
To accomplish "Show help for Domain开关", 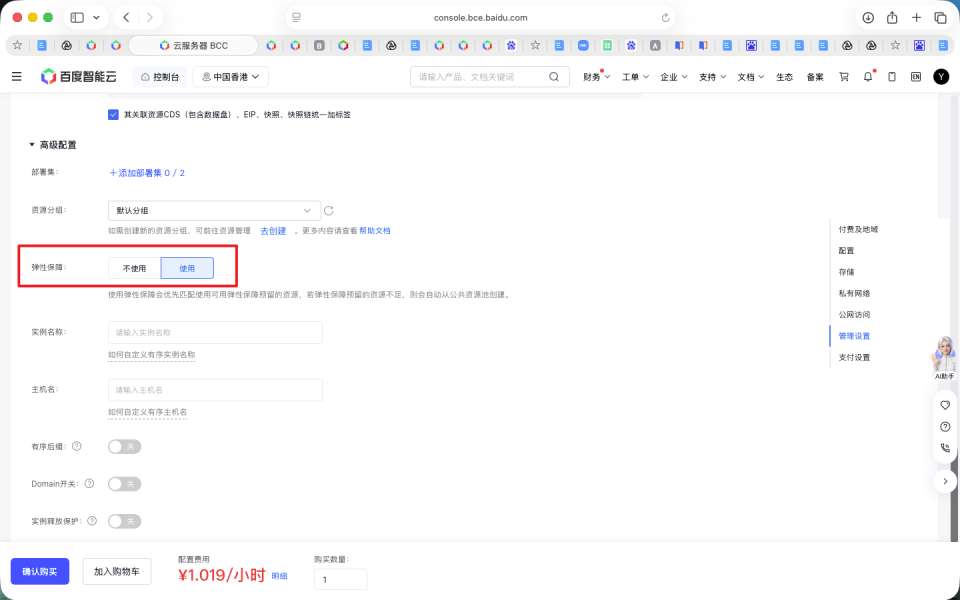I will coord(89,484).
